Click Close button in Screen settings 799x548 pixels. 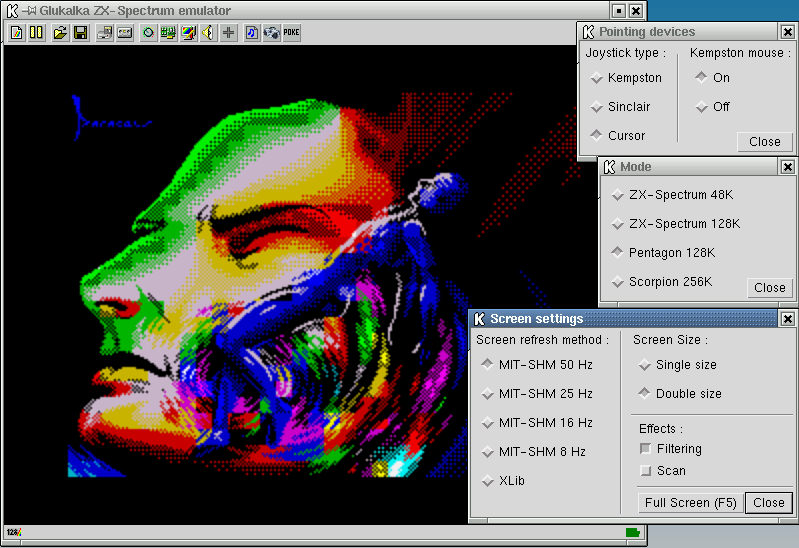pos(768,503)
